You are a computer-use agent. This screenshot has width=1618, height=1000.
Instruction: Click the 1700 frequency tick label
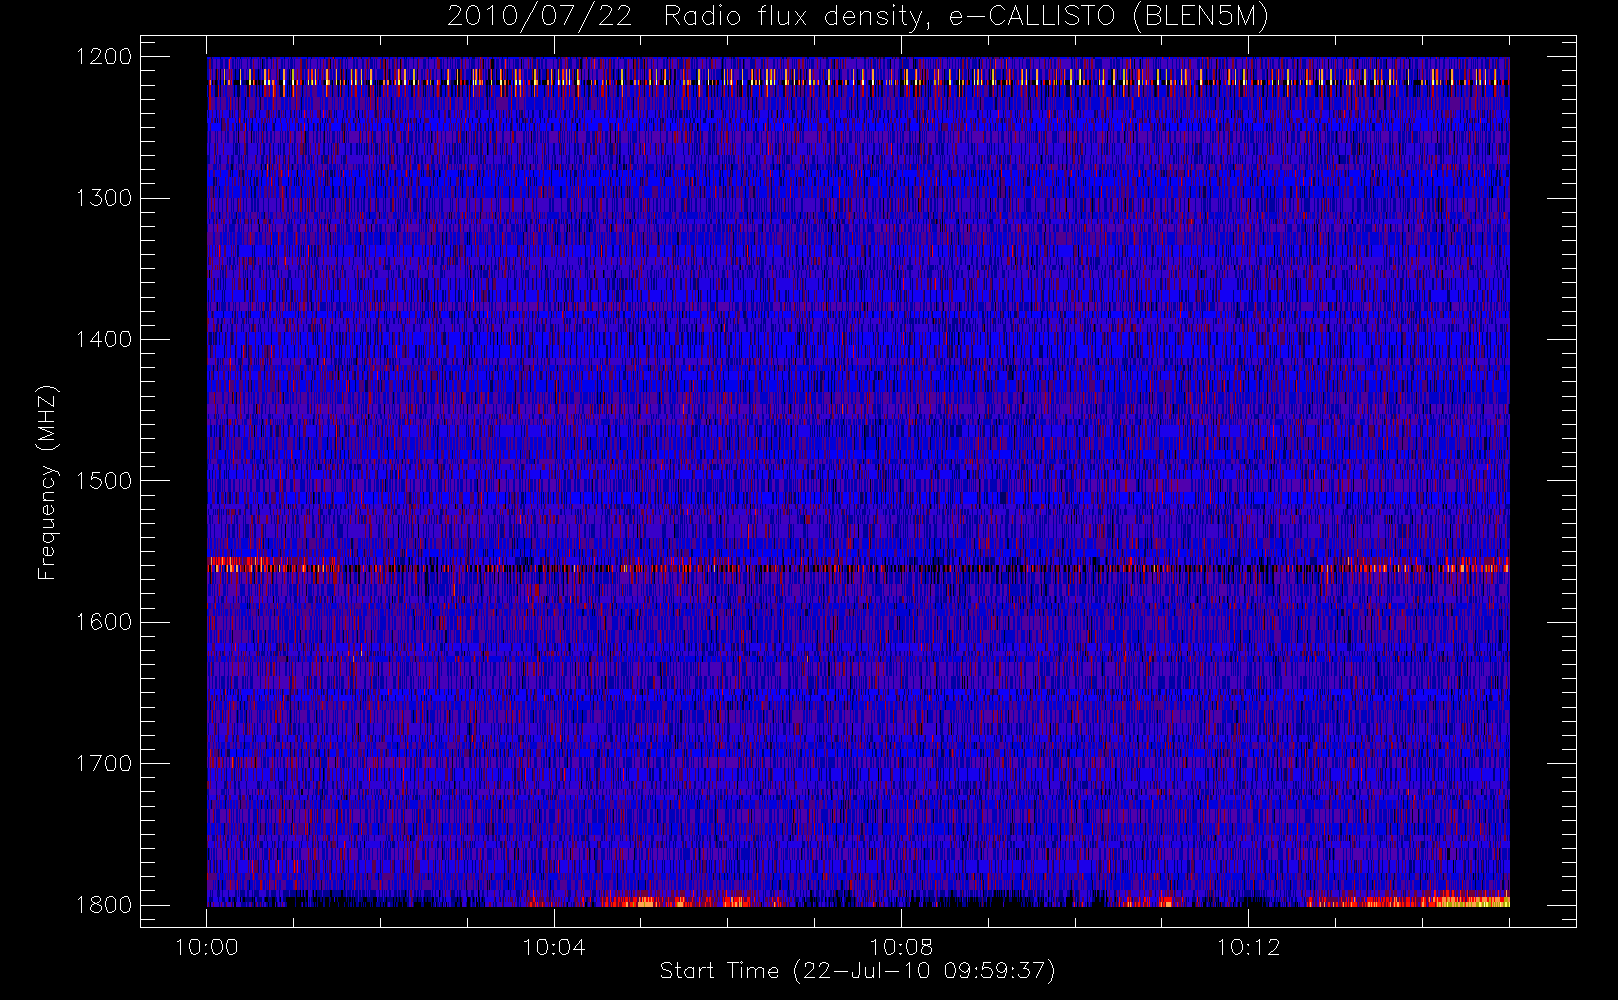[104, 764]
